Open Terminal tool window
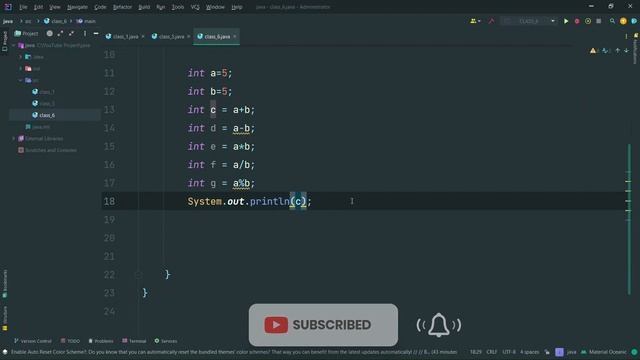This screenshot has height=360, width=640. click(134, 341)
